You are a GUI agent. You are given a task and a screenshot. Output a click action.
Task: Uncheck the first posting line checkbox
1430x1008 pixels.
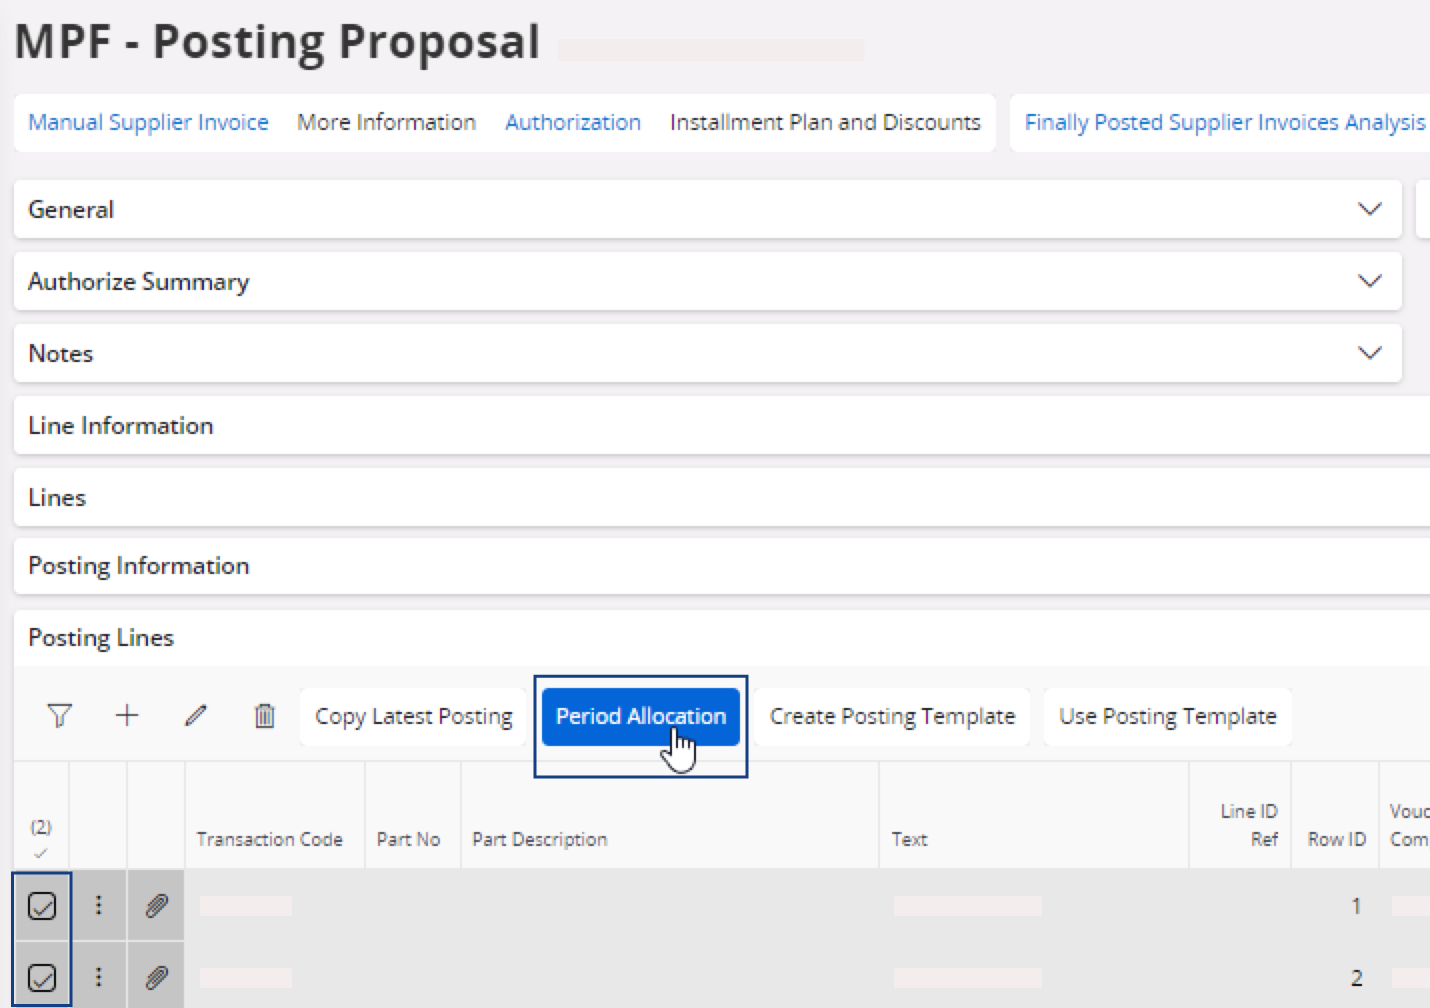tap(42, 906)
